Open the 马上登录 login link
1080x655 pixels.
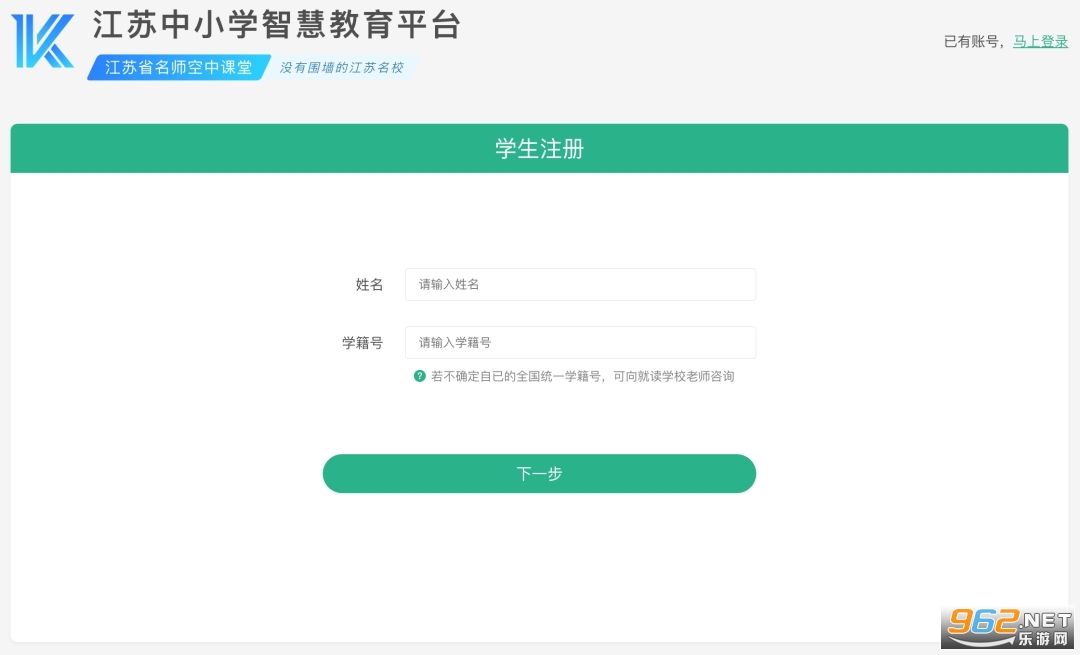tap(1040, 41)
